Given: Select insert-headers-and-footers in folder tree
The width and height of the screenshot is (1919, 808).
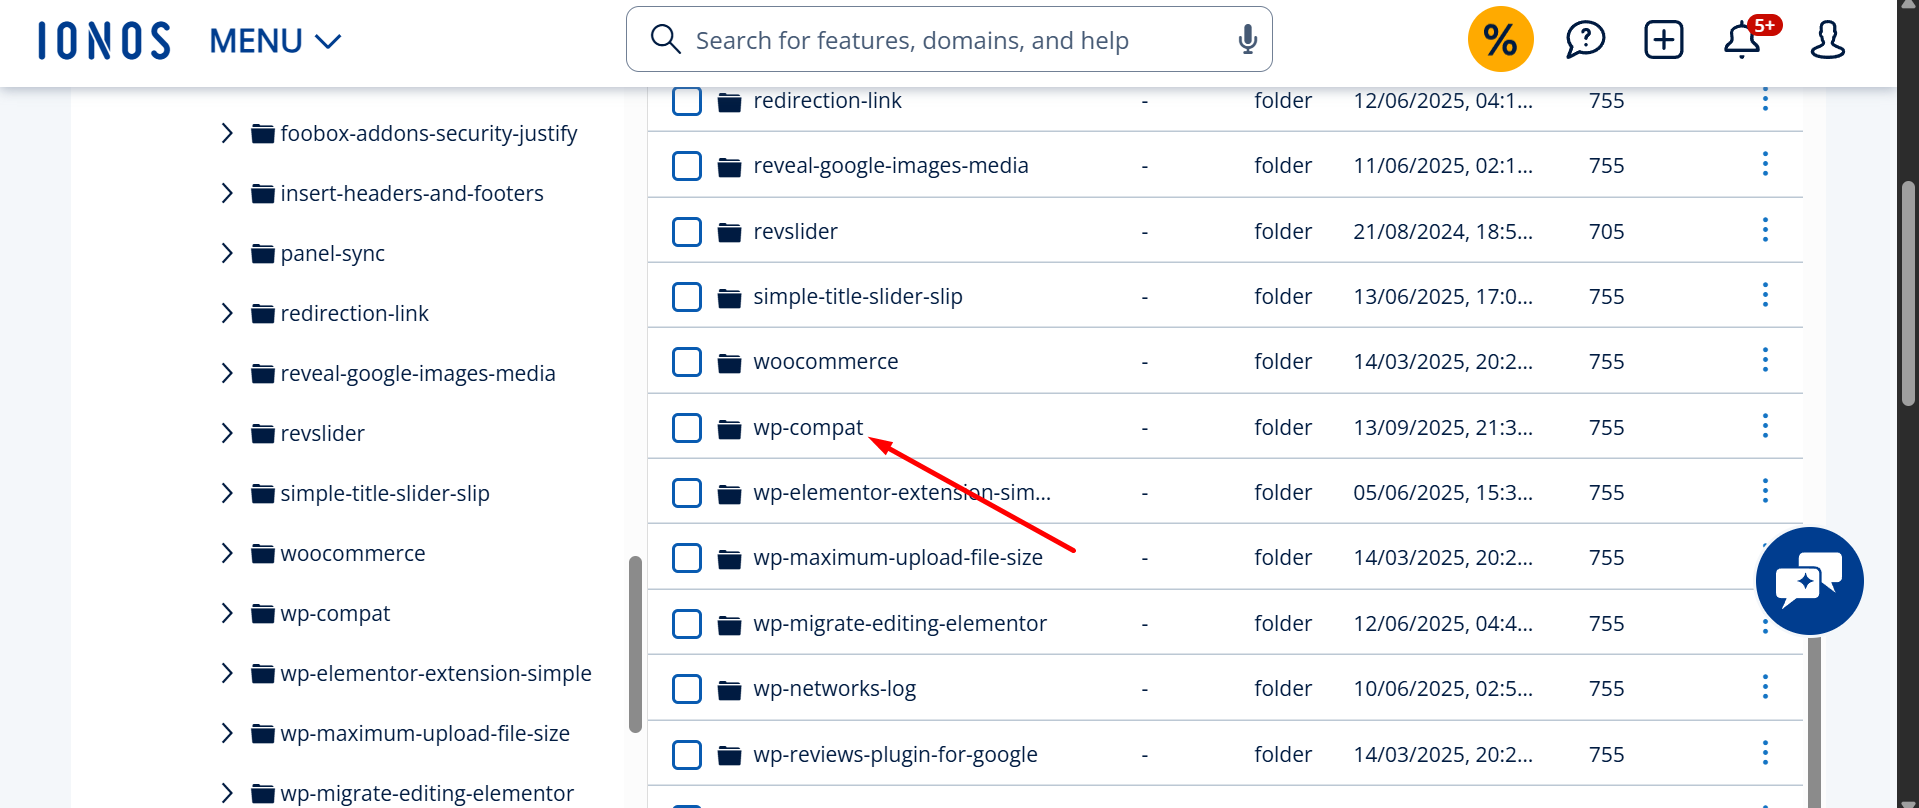Looking at the screenshot, I should point(412,193).
